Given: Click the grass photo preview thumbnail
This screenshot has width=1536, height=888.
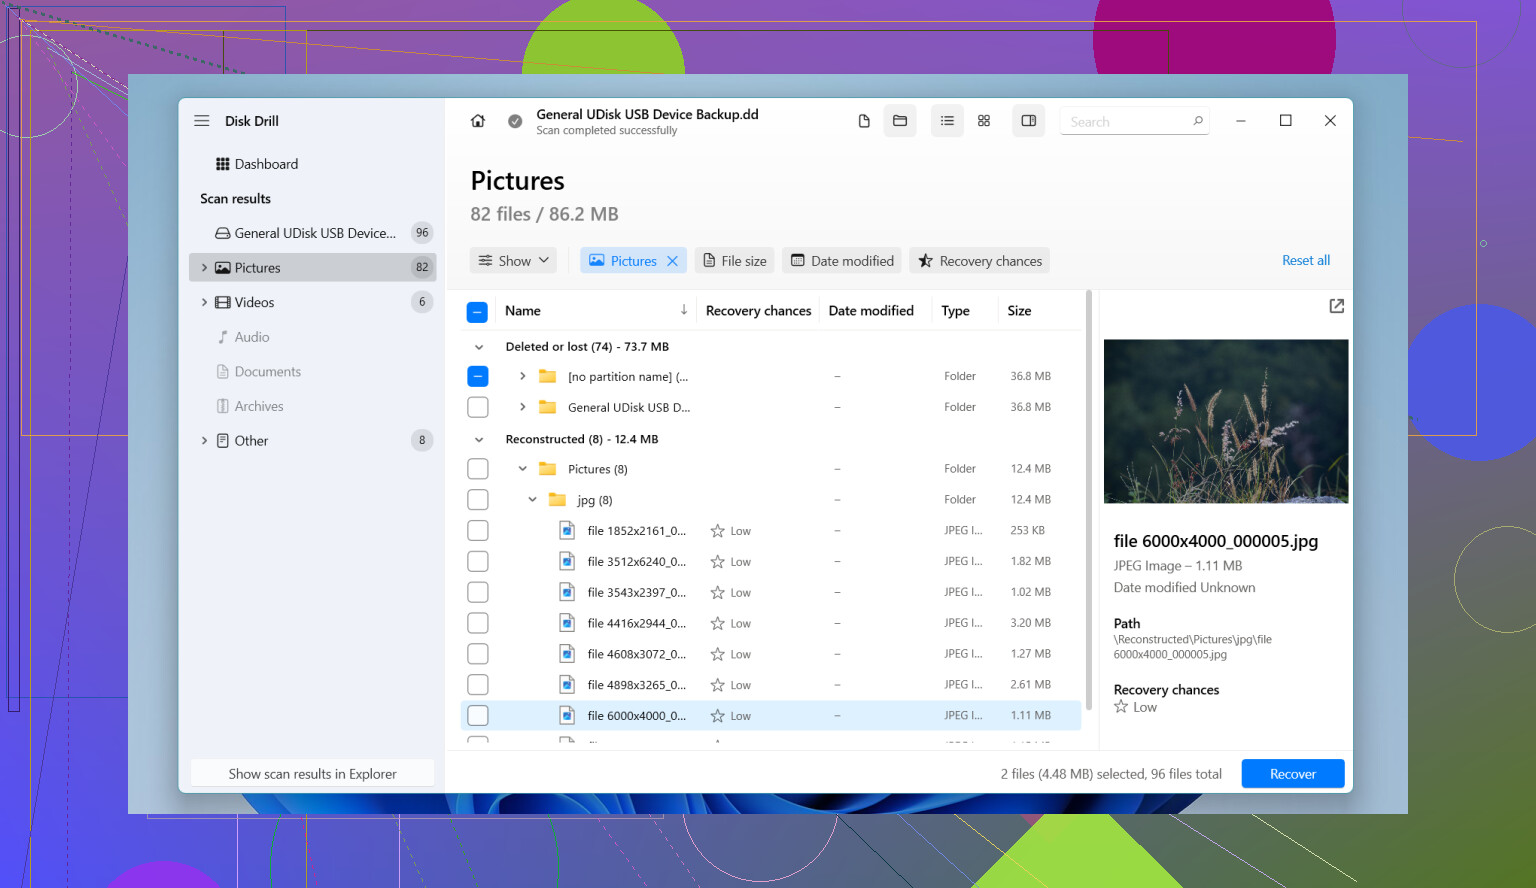Looking at the screenshot, I should pos(1226,421).
